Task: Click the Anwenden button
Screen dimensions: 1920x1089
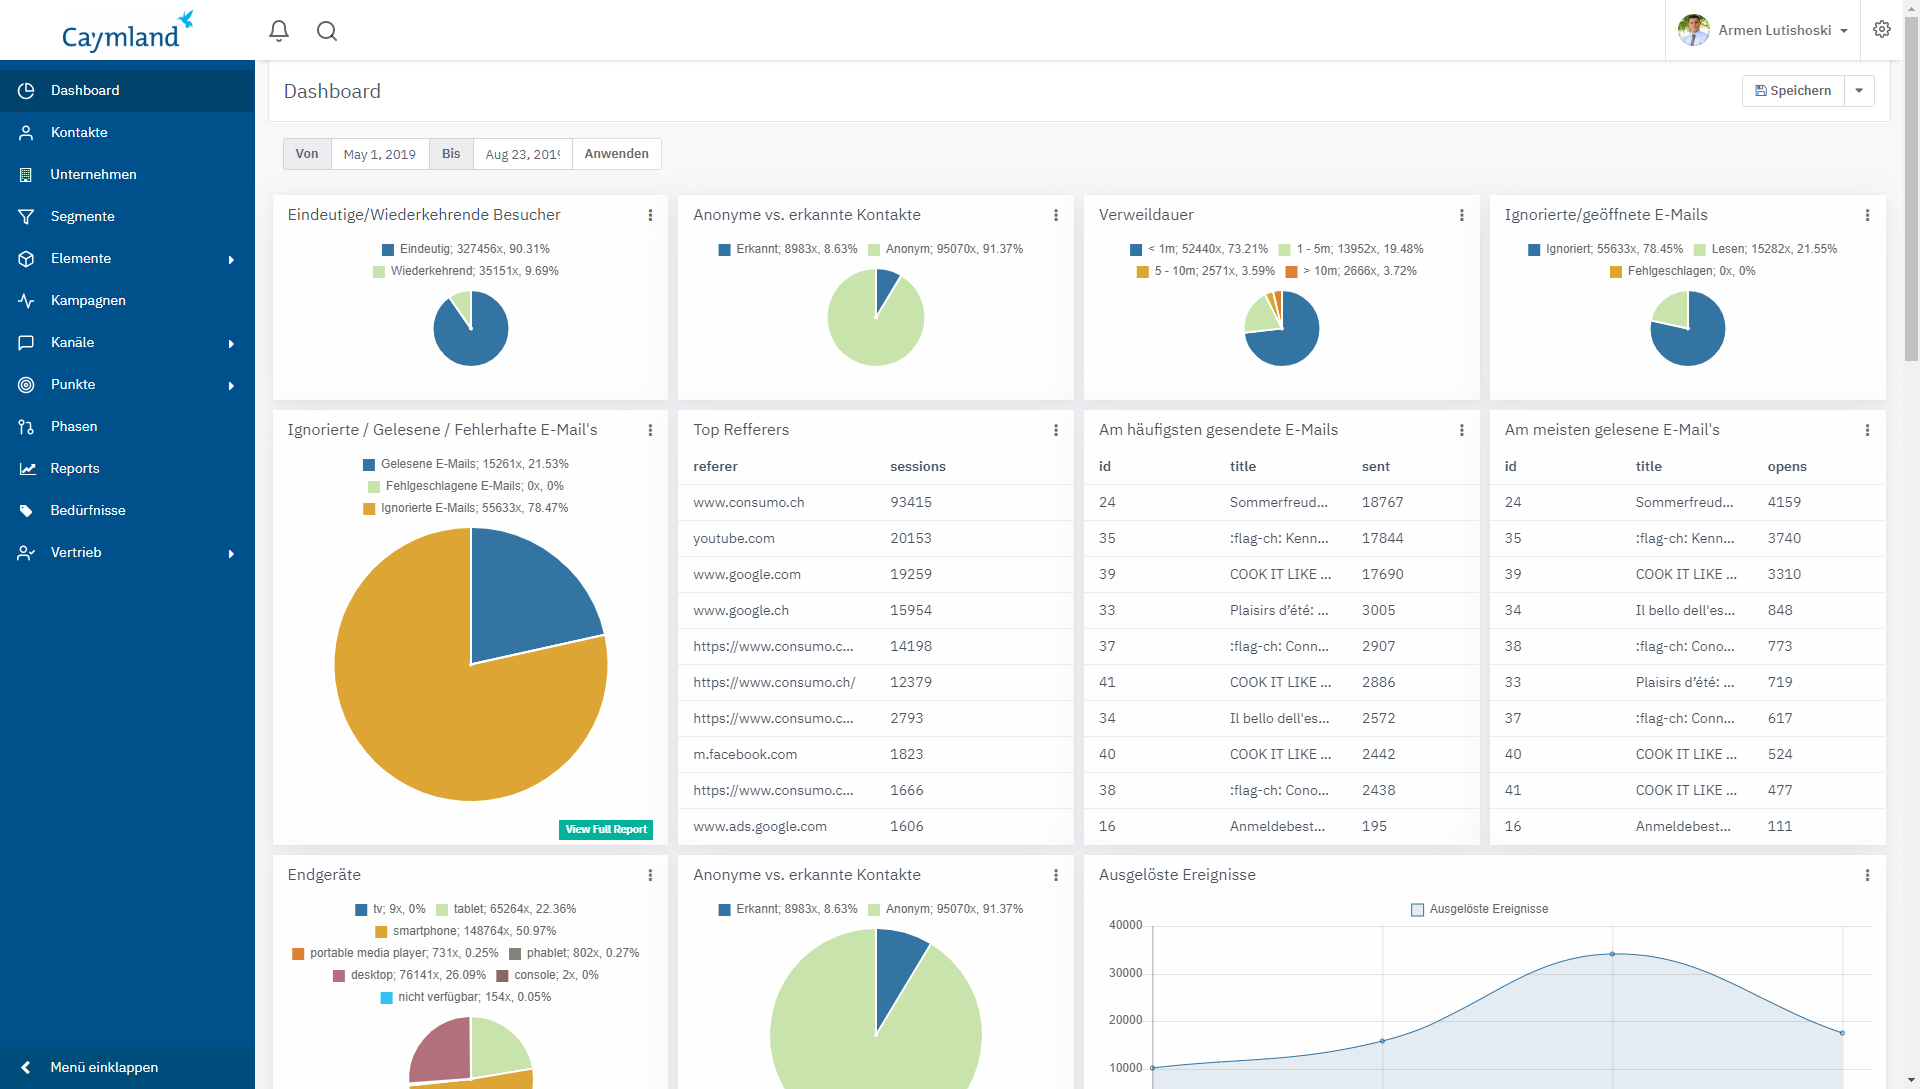Action: (x=616, y=154)
